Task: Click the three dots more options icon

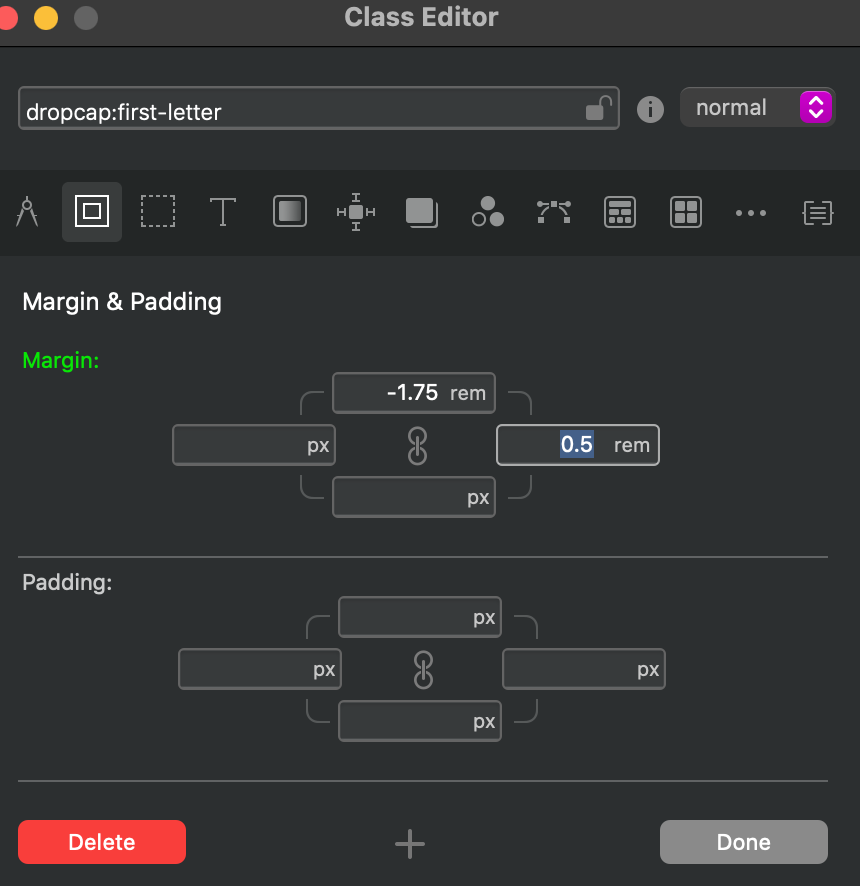Action: pos(751,212)
